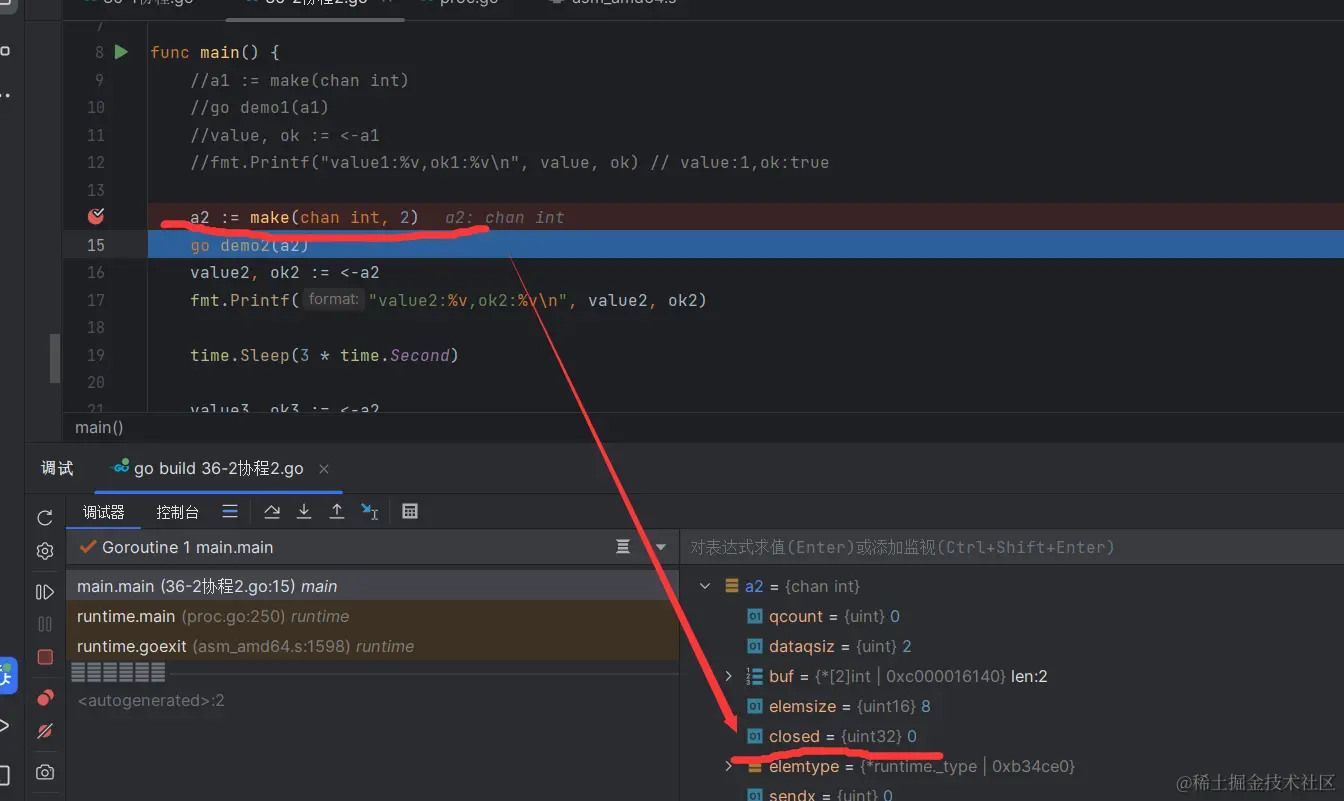Resume program execution

tap(45, 592)
